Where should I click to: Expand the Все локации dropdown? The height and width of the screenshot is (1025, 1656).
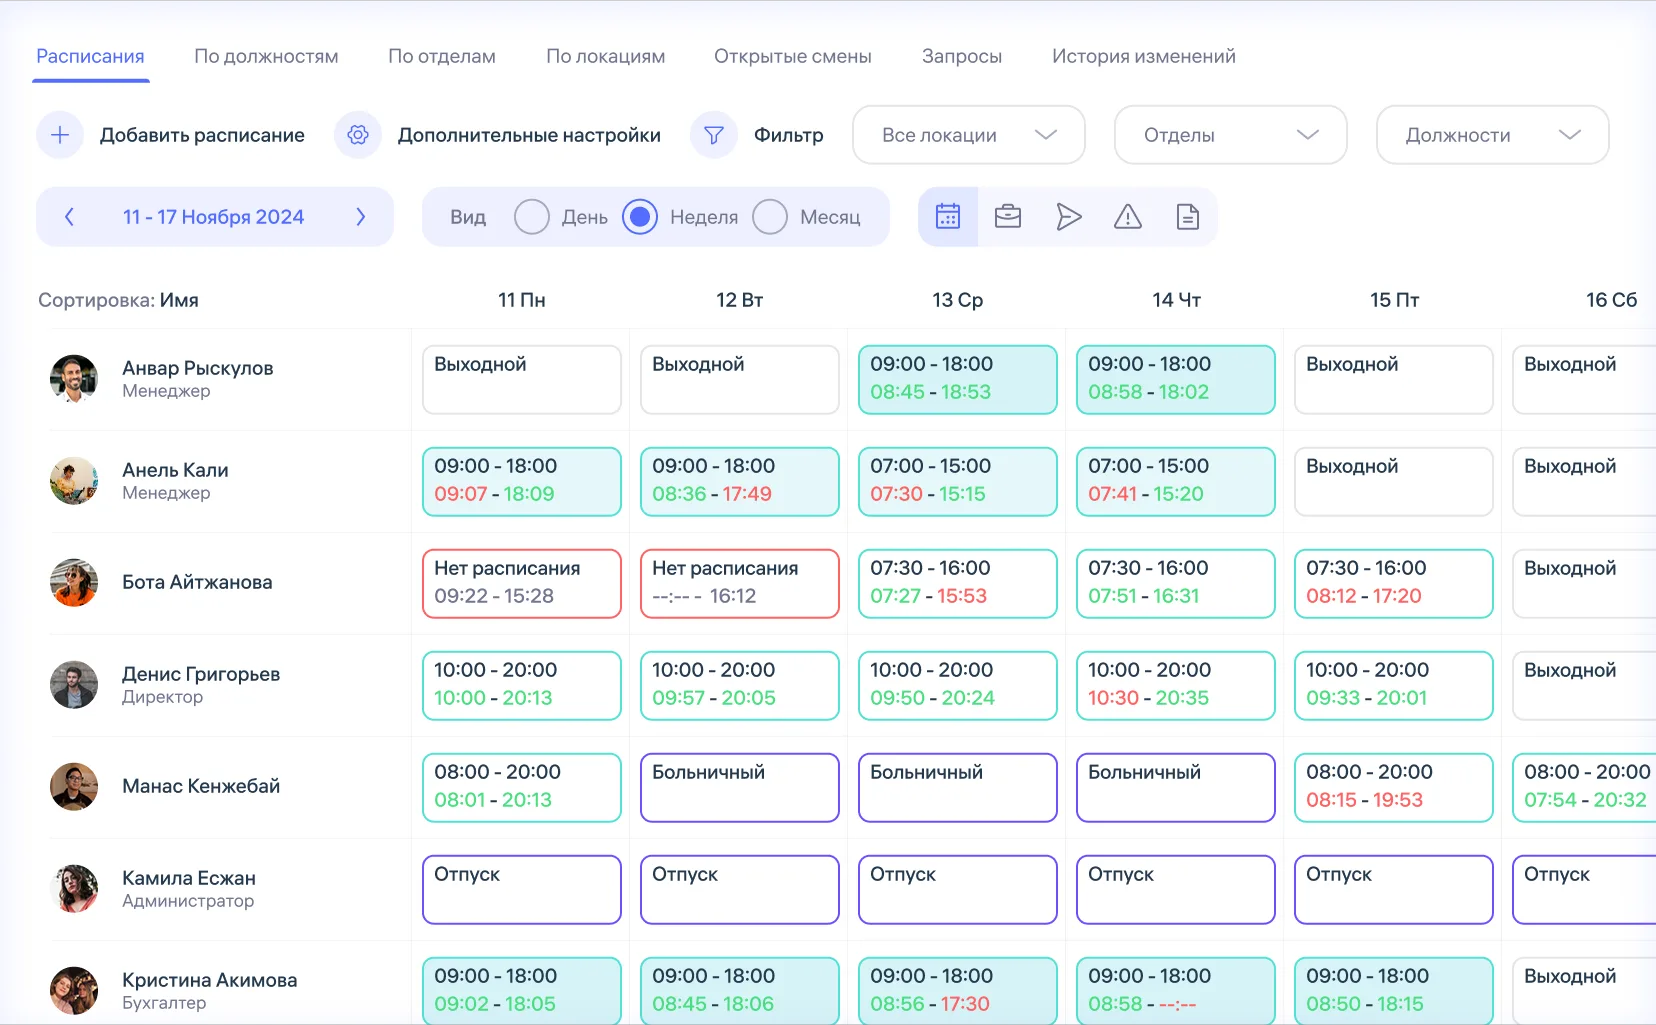pyautogui.click(x=969, y=135)
